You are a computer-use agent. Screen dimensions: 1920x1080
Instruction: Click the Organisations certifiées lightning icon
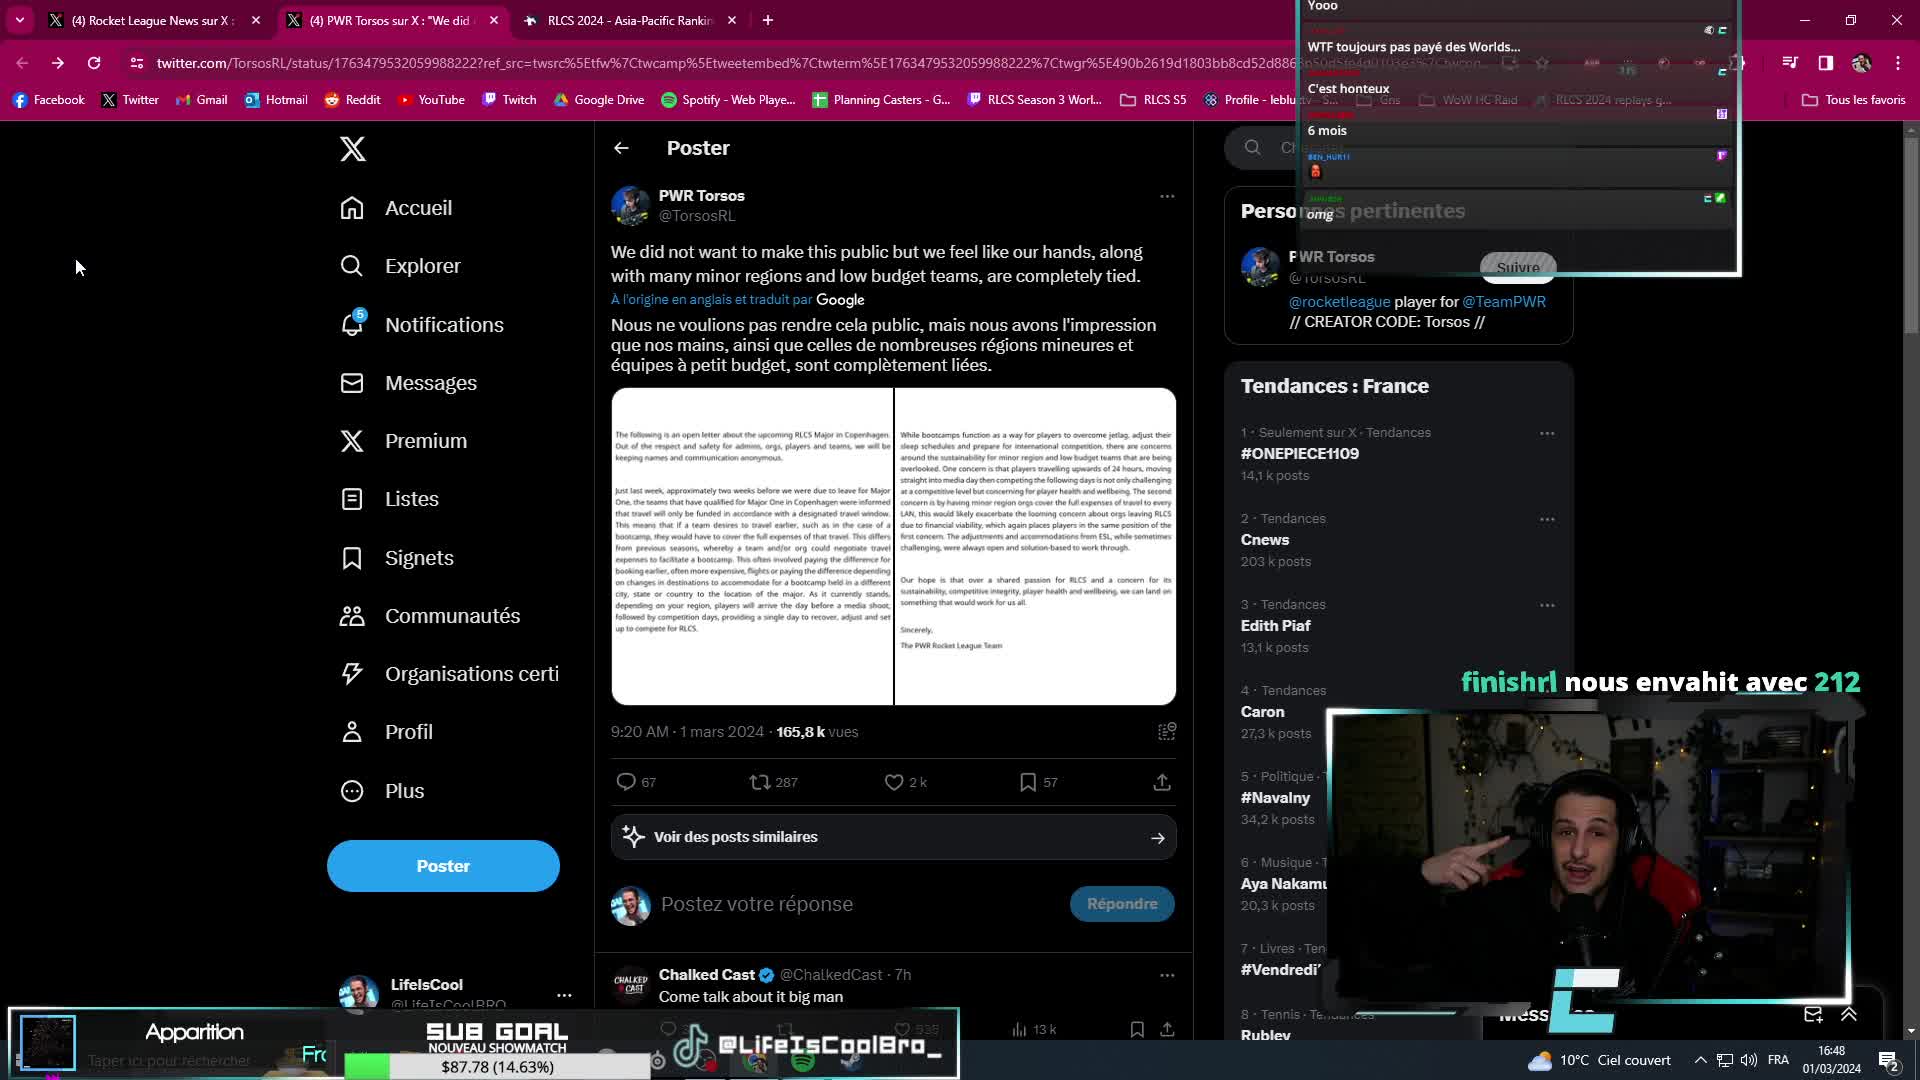(x=352, y=674)
